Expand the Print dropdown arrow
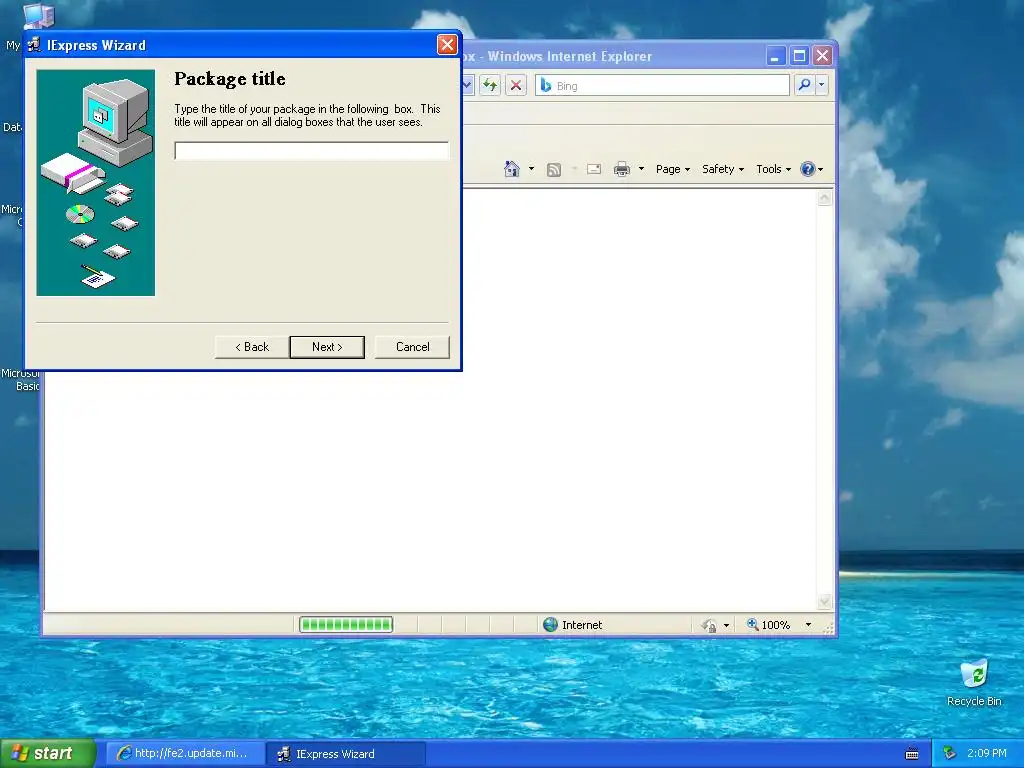 [x=641, y=169]
